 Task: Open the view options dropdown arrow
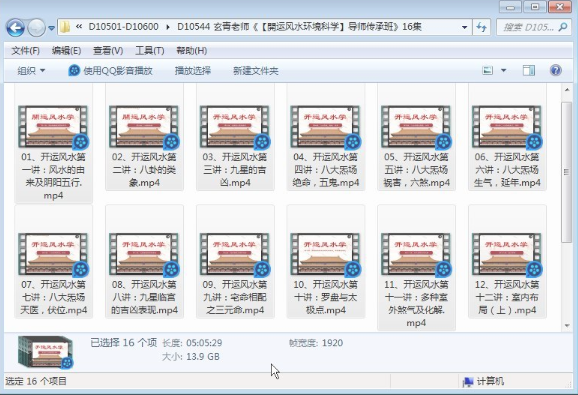(x=503, y=70)
